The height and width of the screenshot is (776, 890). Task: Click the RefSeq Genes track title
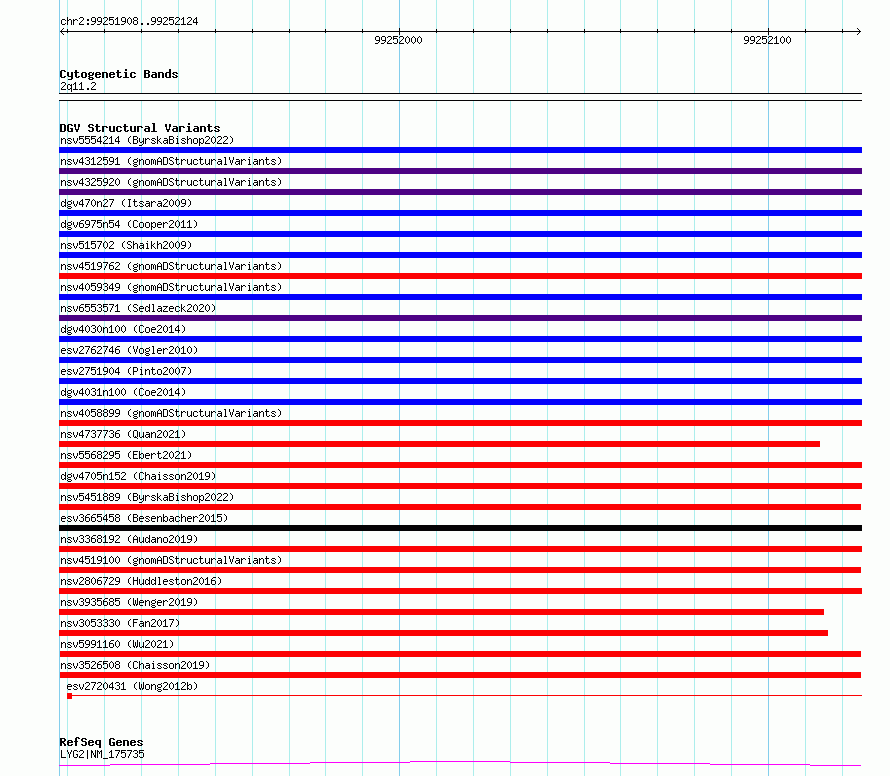[101, 742]
